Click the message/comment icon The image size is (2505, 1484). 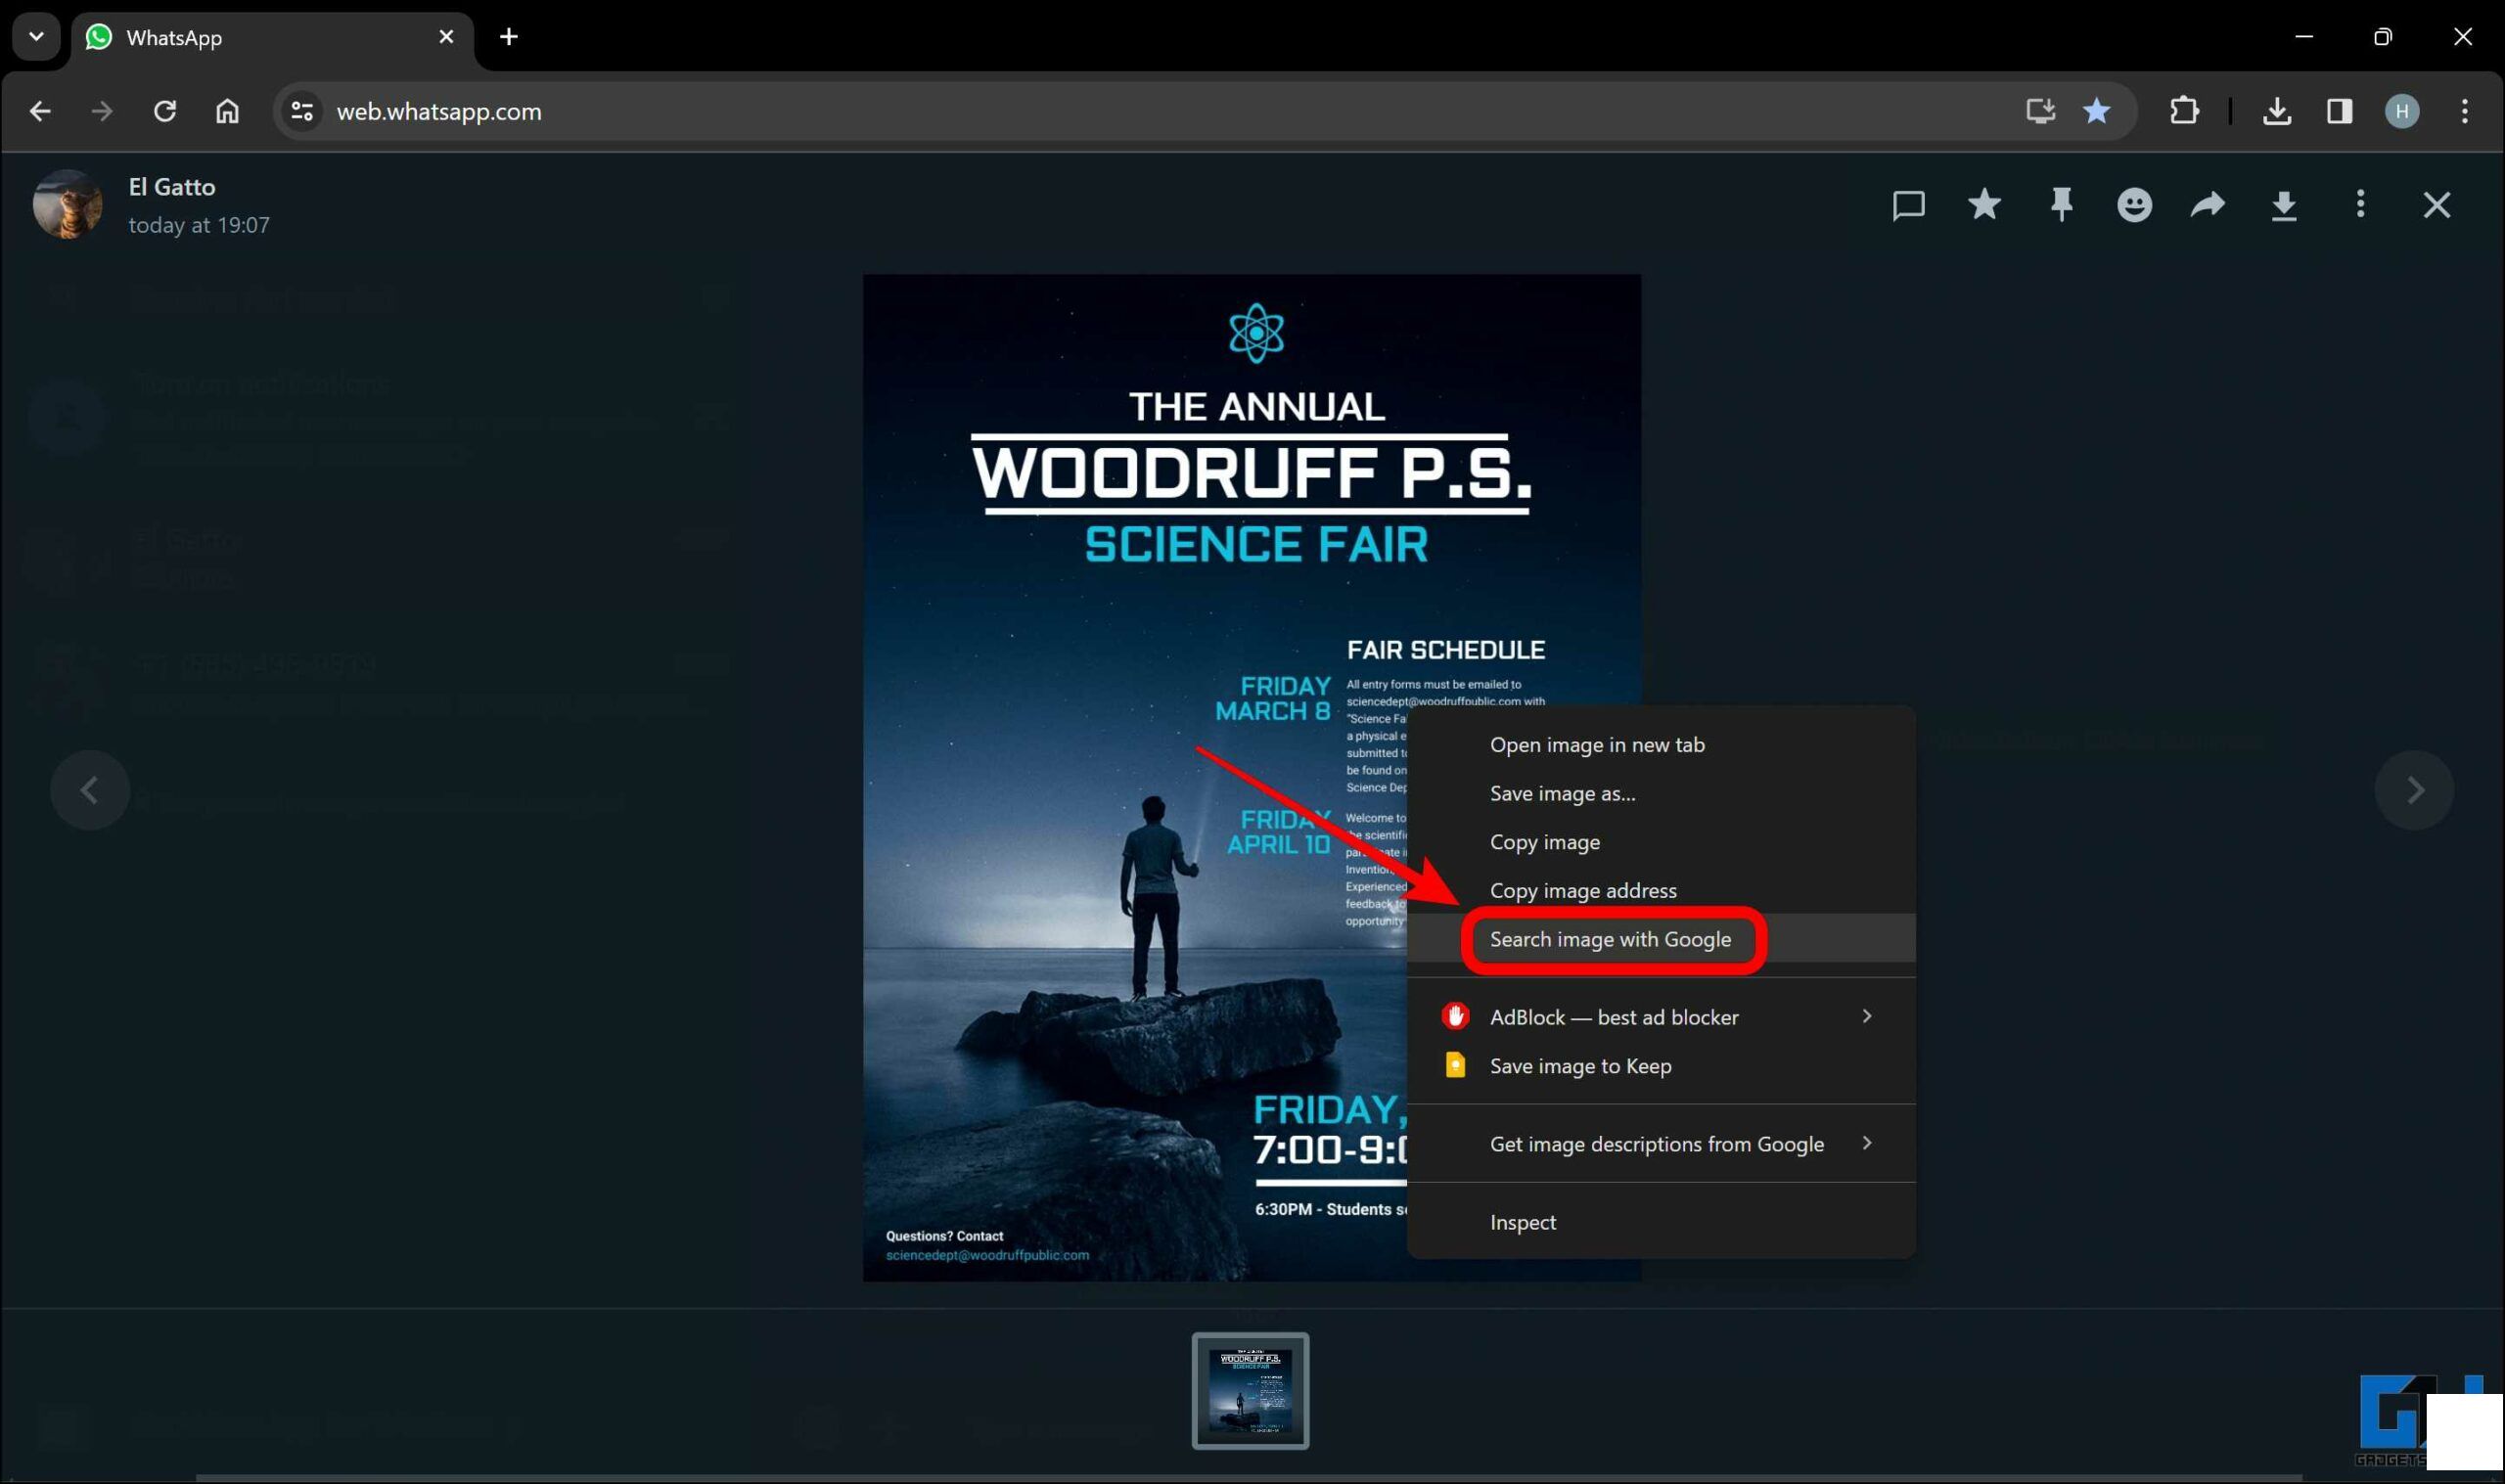1908,204
